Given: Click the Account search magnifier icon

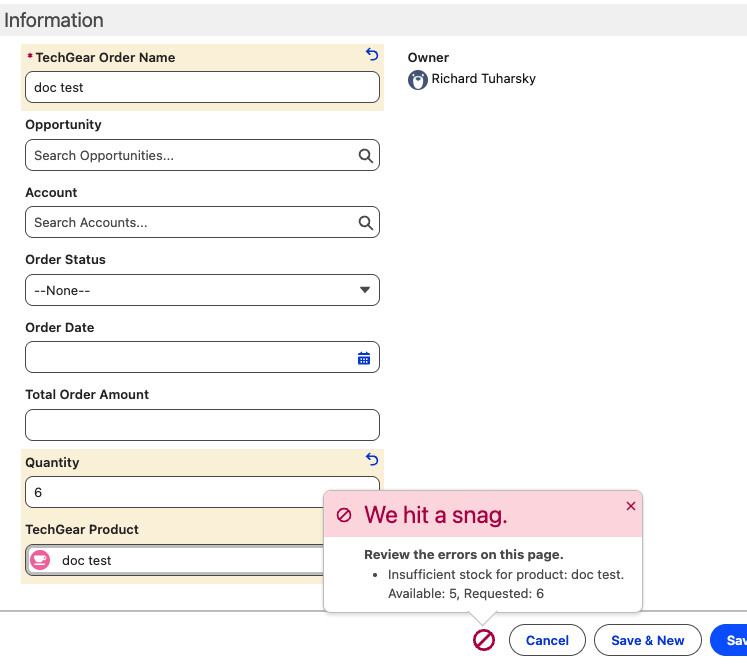Looking at the screenshot, I should 365,223.
